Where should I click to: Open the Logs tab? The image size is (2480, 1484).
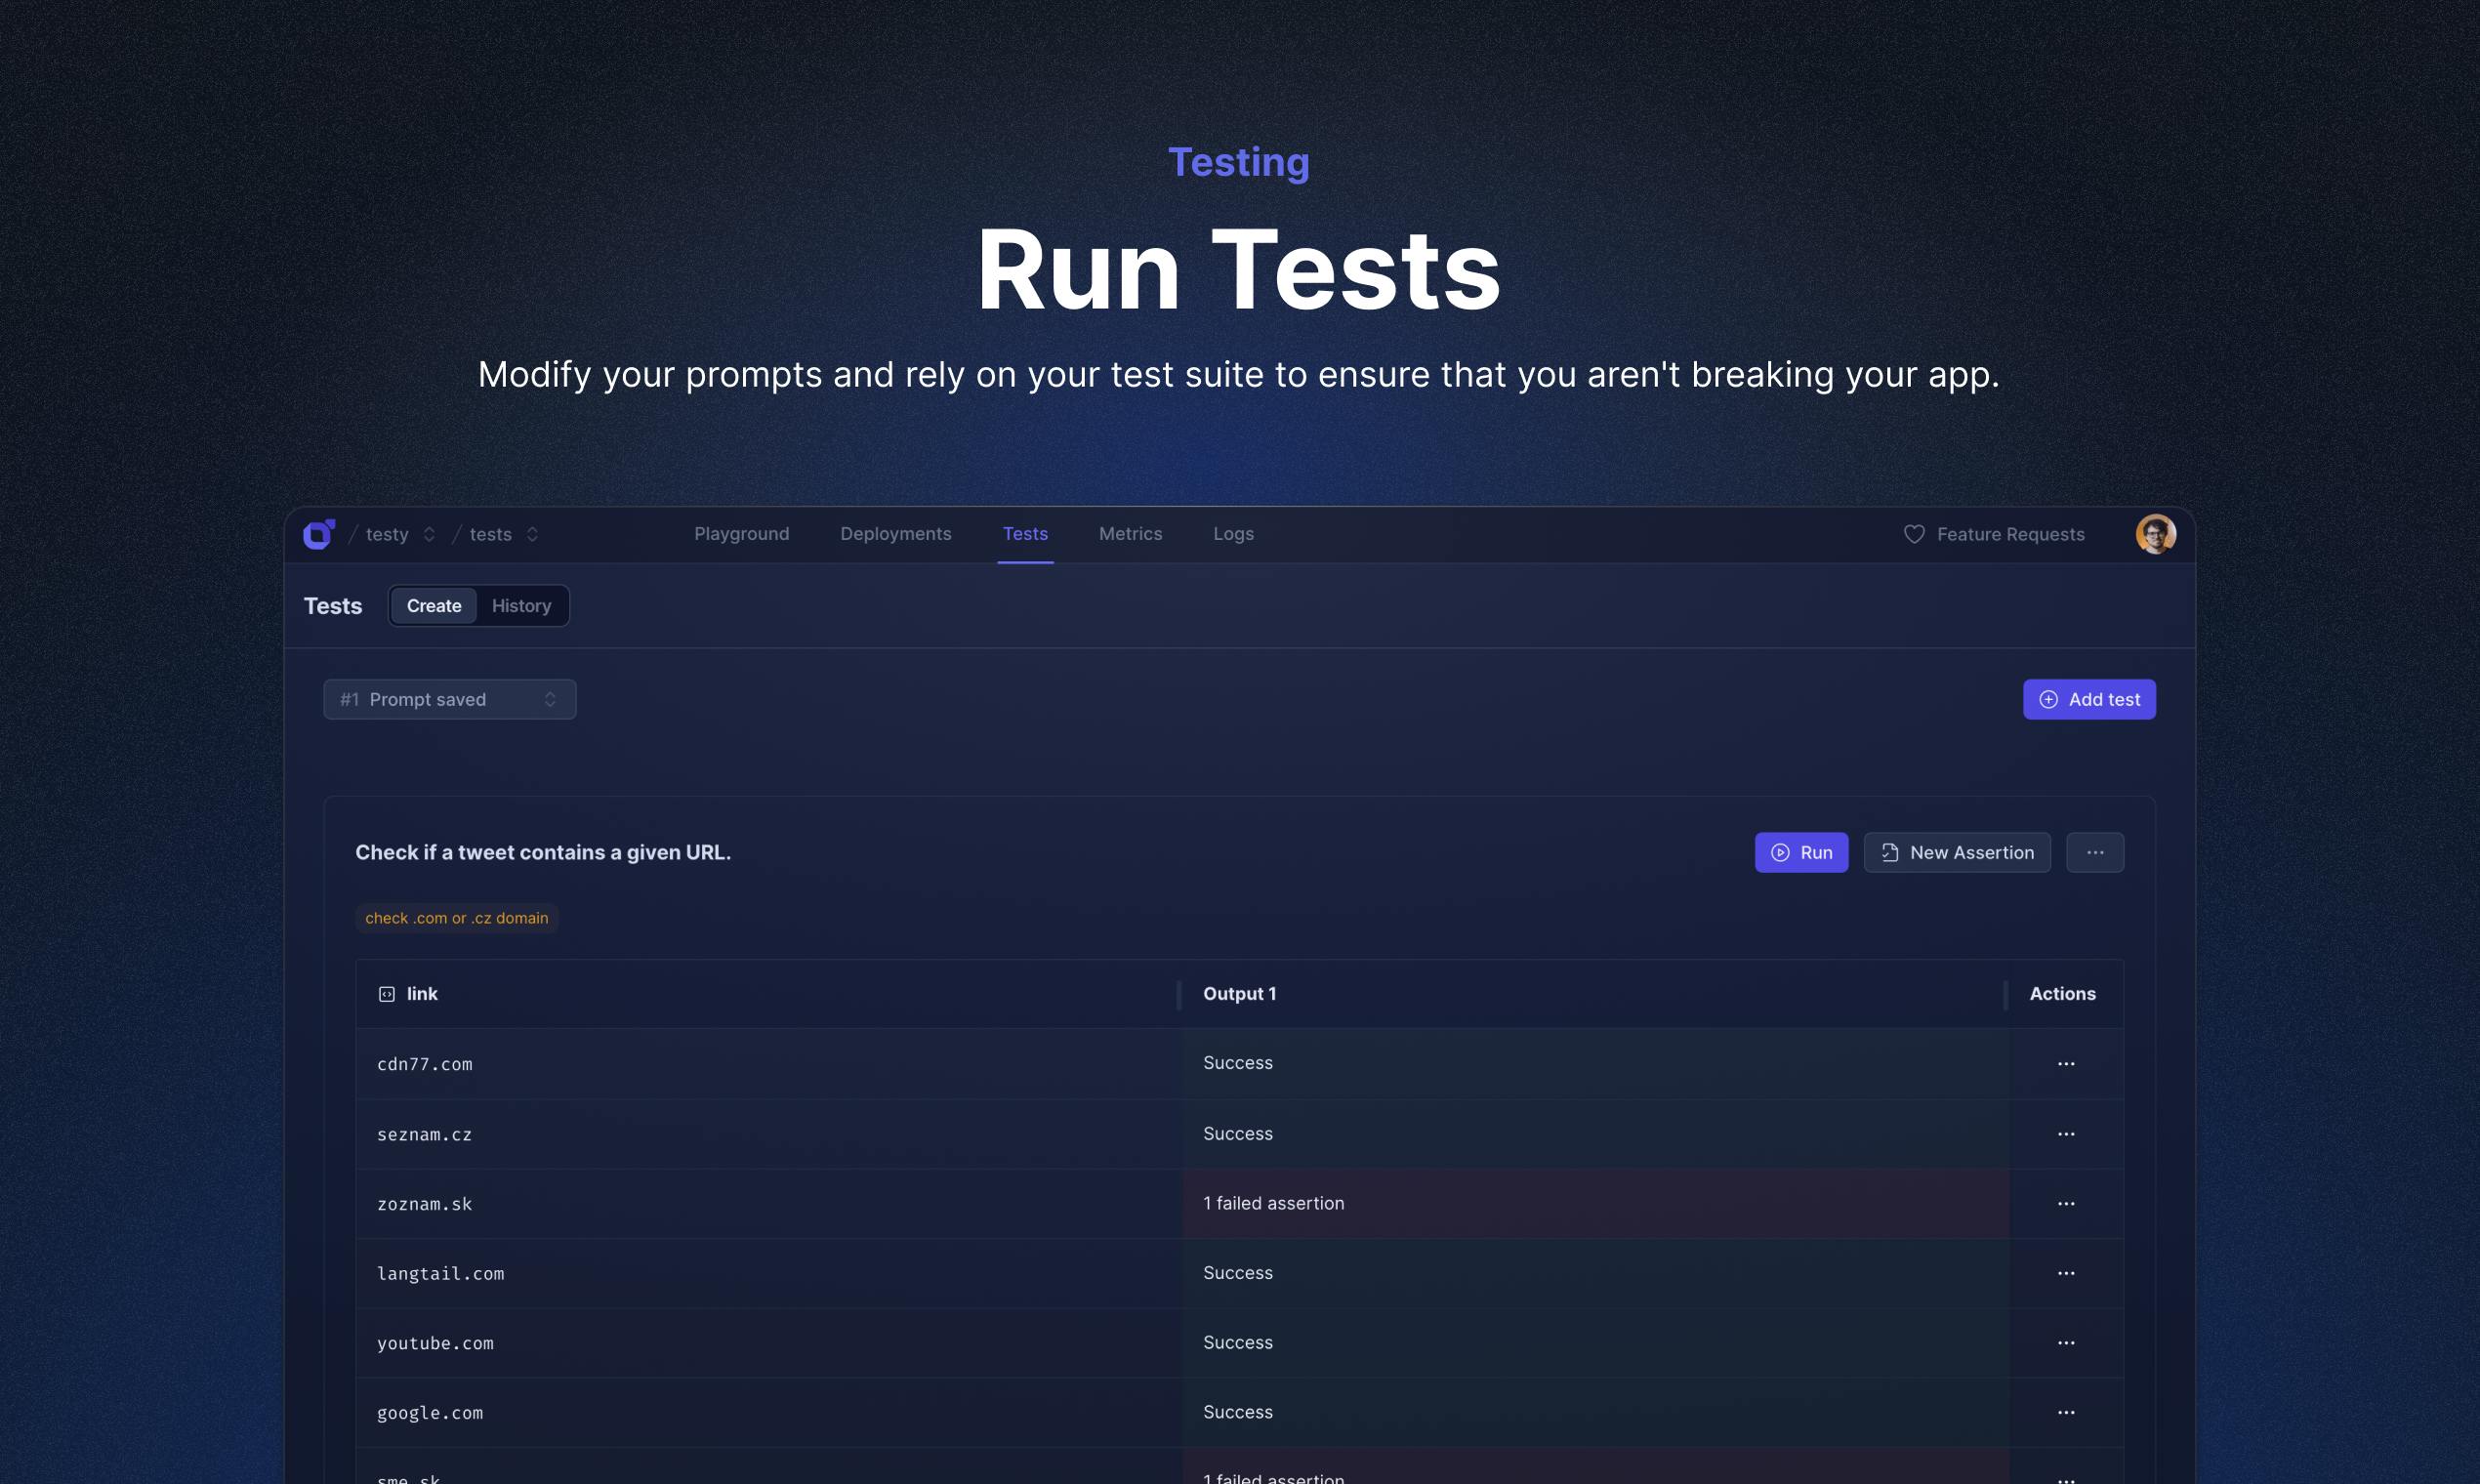[1233, 534]
